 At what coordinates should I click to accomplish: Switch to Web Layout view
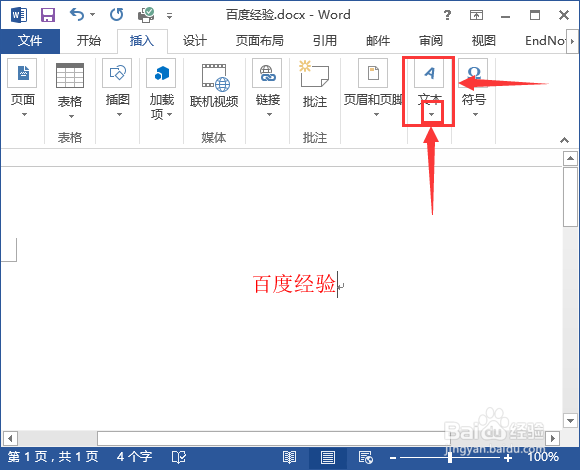pyautogui.click(x=365, y=457)
